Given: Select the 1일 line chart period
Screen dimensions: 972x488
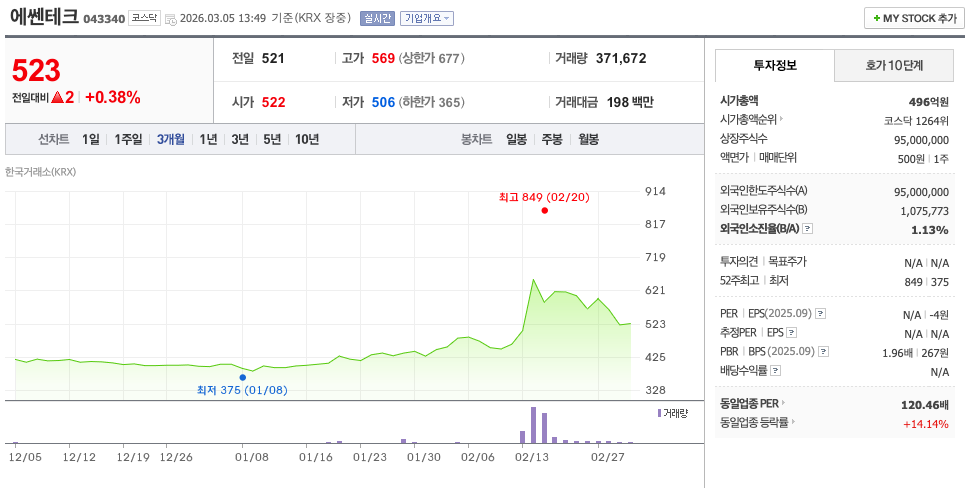Looking at the screenshot, I should coord(91,140).
